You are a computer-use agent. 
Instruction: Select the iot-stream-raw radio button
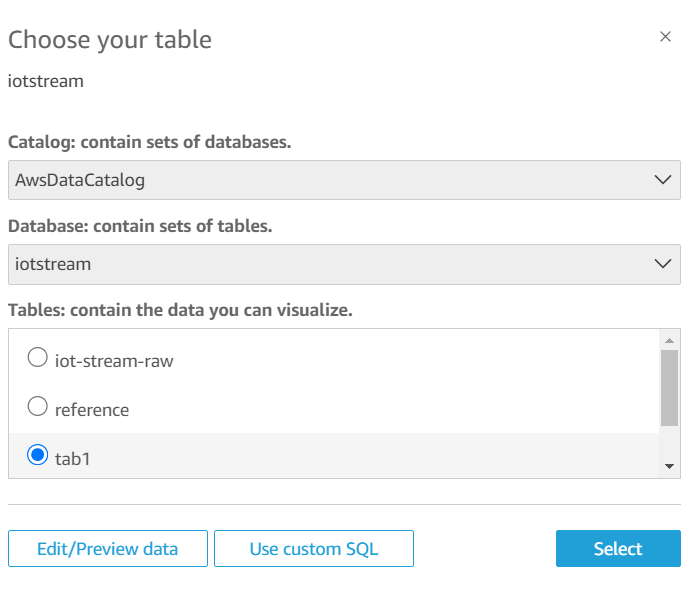(x=38, y=357)
